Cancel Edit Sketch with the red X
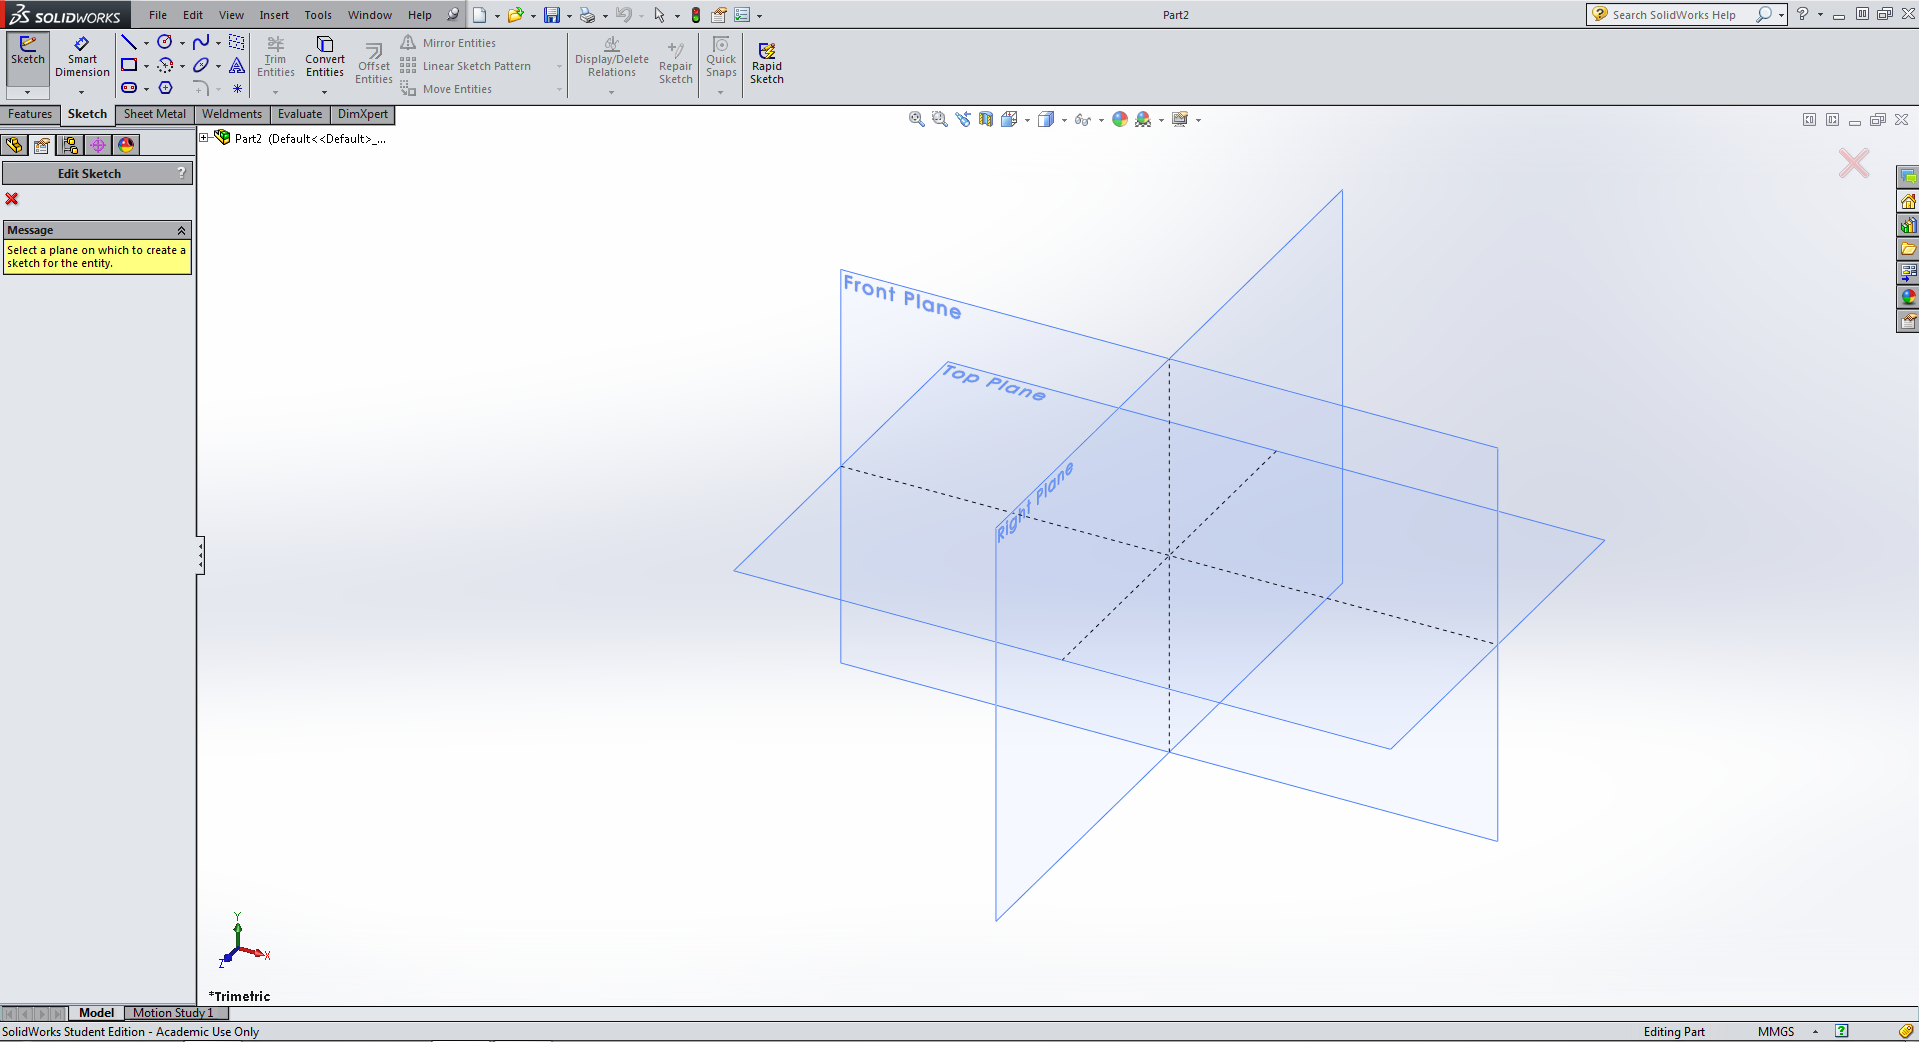The width and height of the screenshot is (1919, 1042). [11, 199]
